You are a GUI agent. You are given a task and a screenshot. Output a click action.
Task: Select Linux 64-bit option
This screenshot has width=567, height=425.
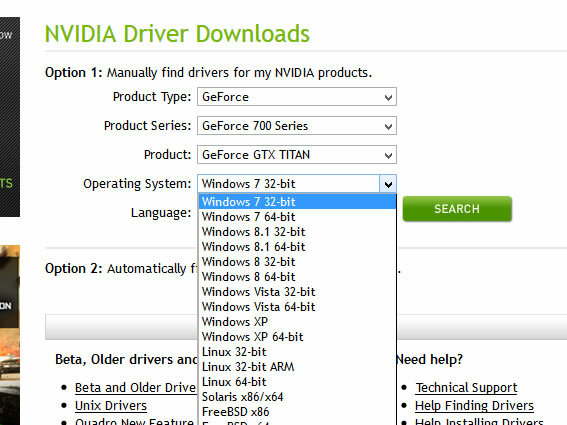coord(297,382)
